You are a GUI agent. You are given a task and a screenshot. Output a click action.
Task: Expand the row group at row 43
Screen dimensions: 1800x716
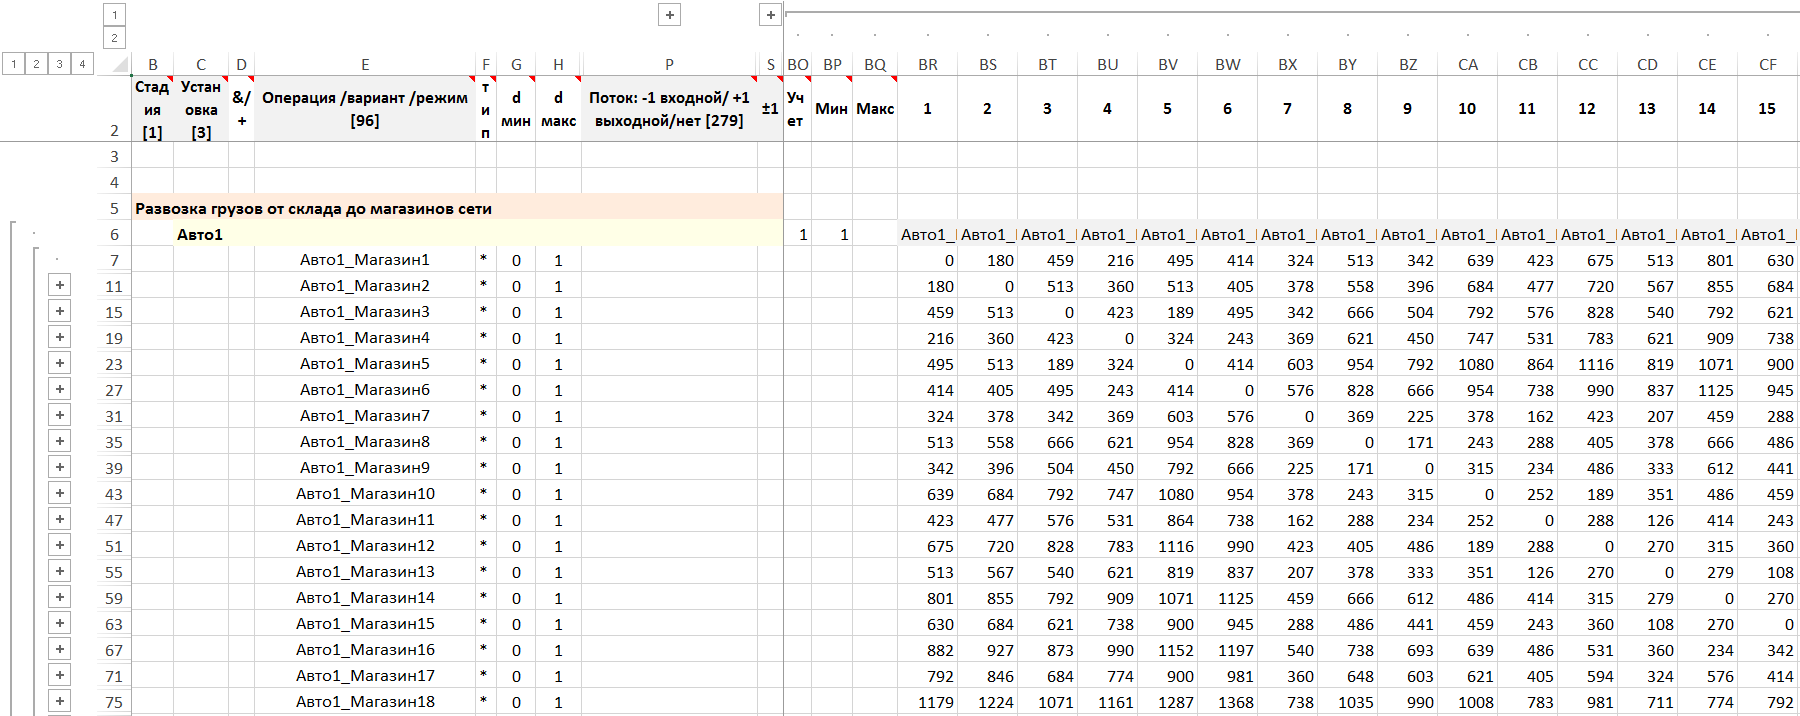pos(60,494)
